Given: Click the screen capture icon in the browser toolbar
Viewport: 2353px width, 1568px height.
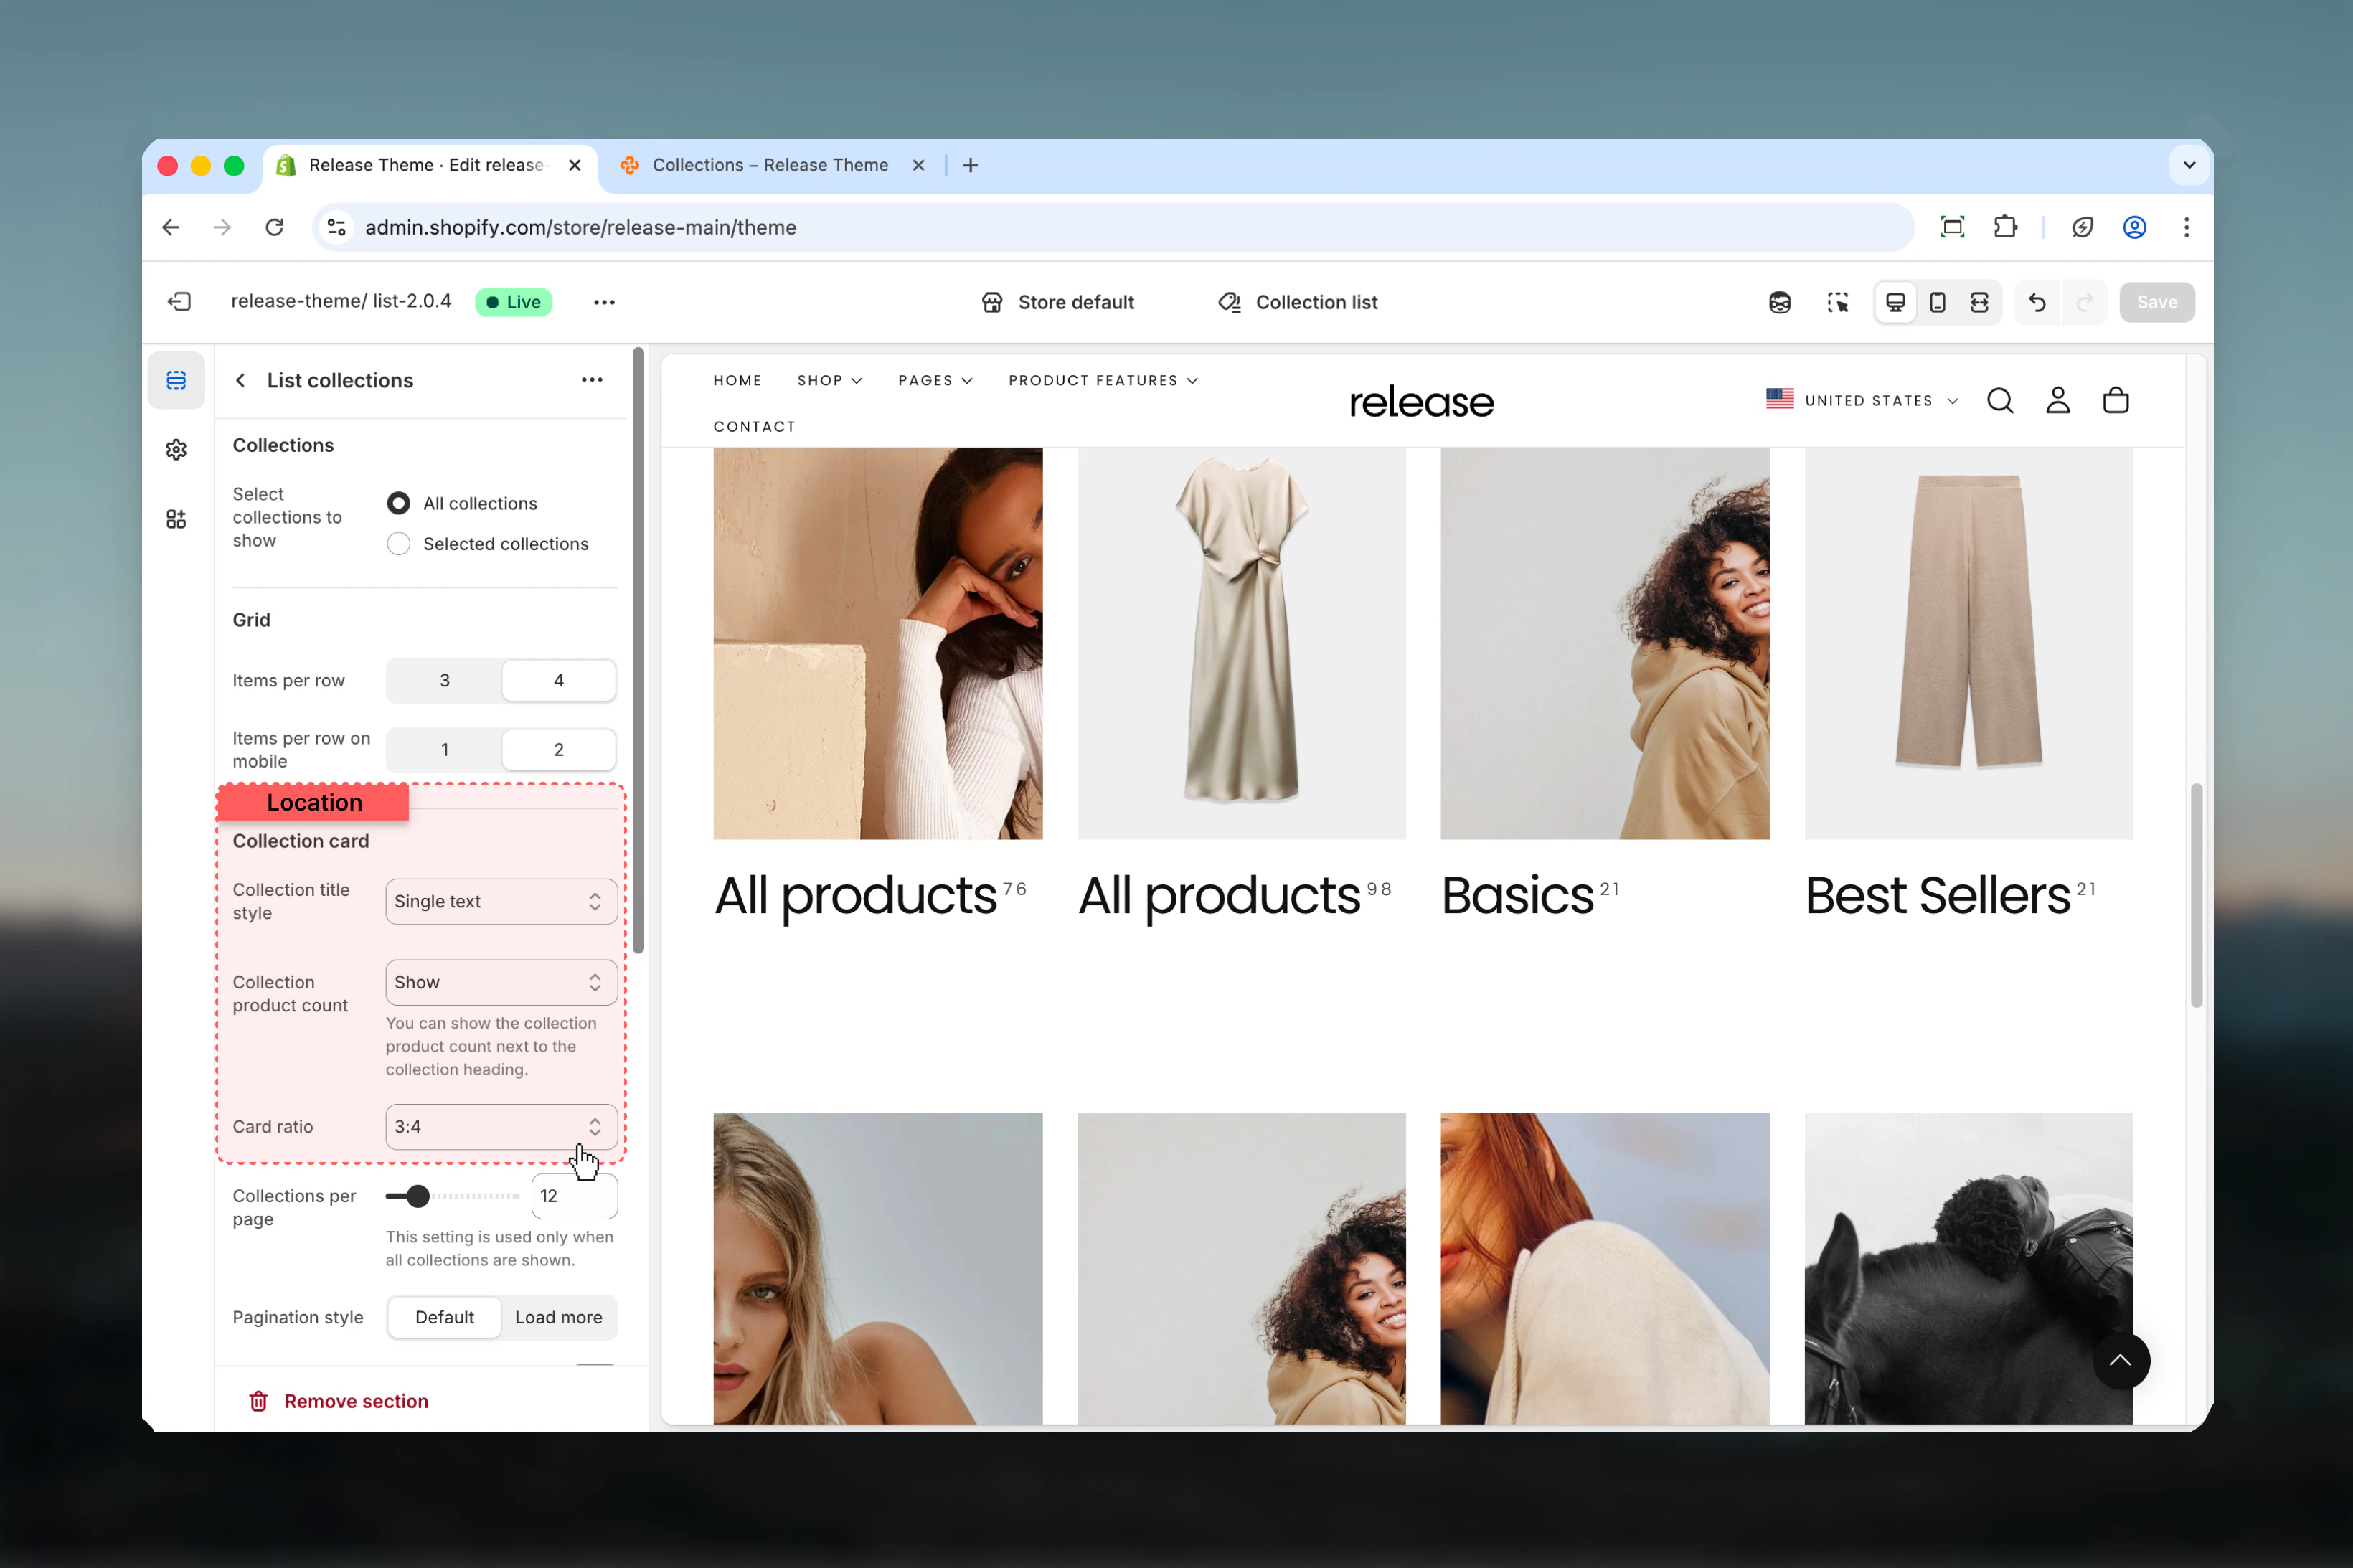Looking at the screenshot, I should pos(1953,228).
